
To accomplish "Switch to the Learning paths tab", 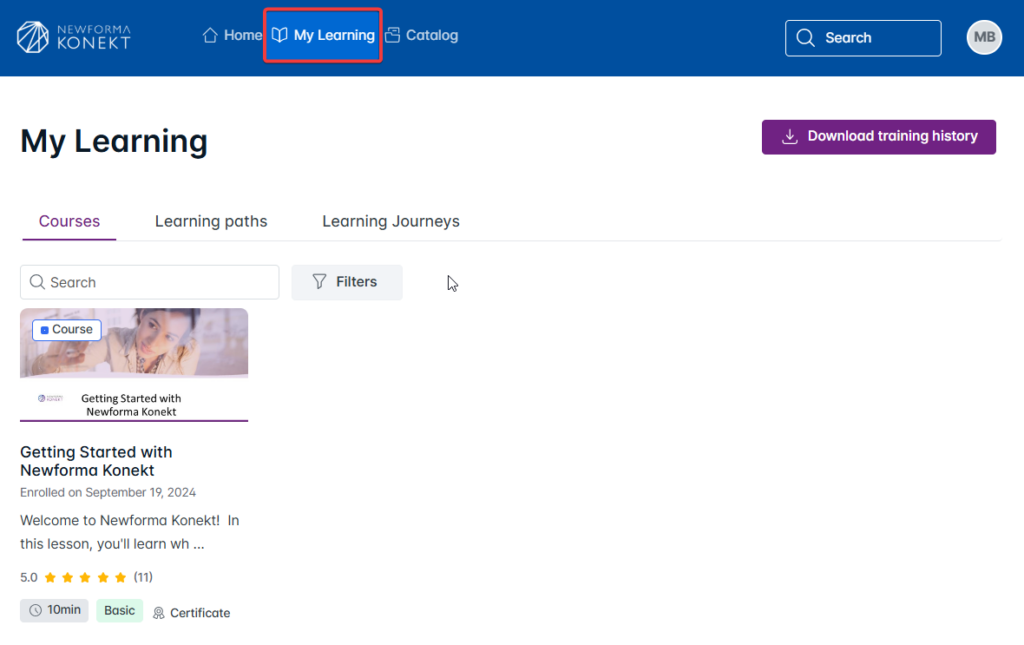I will [211, 221].
